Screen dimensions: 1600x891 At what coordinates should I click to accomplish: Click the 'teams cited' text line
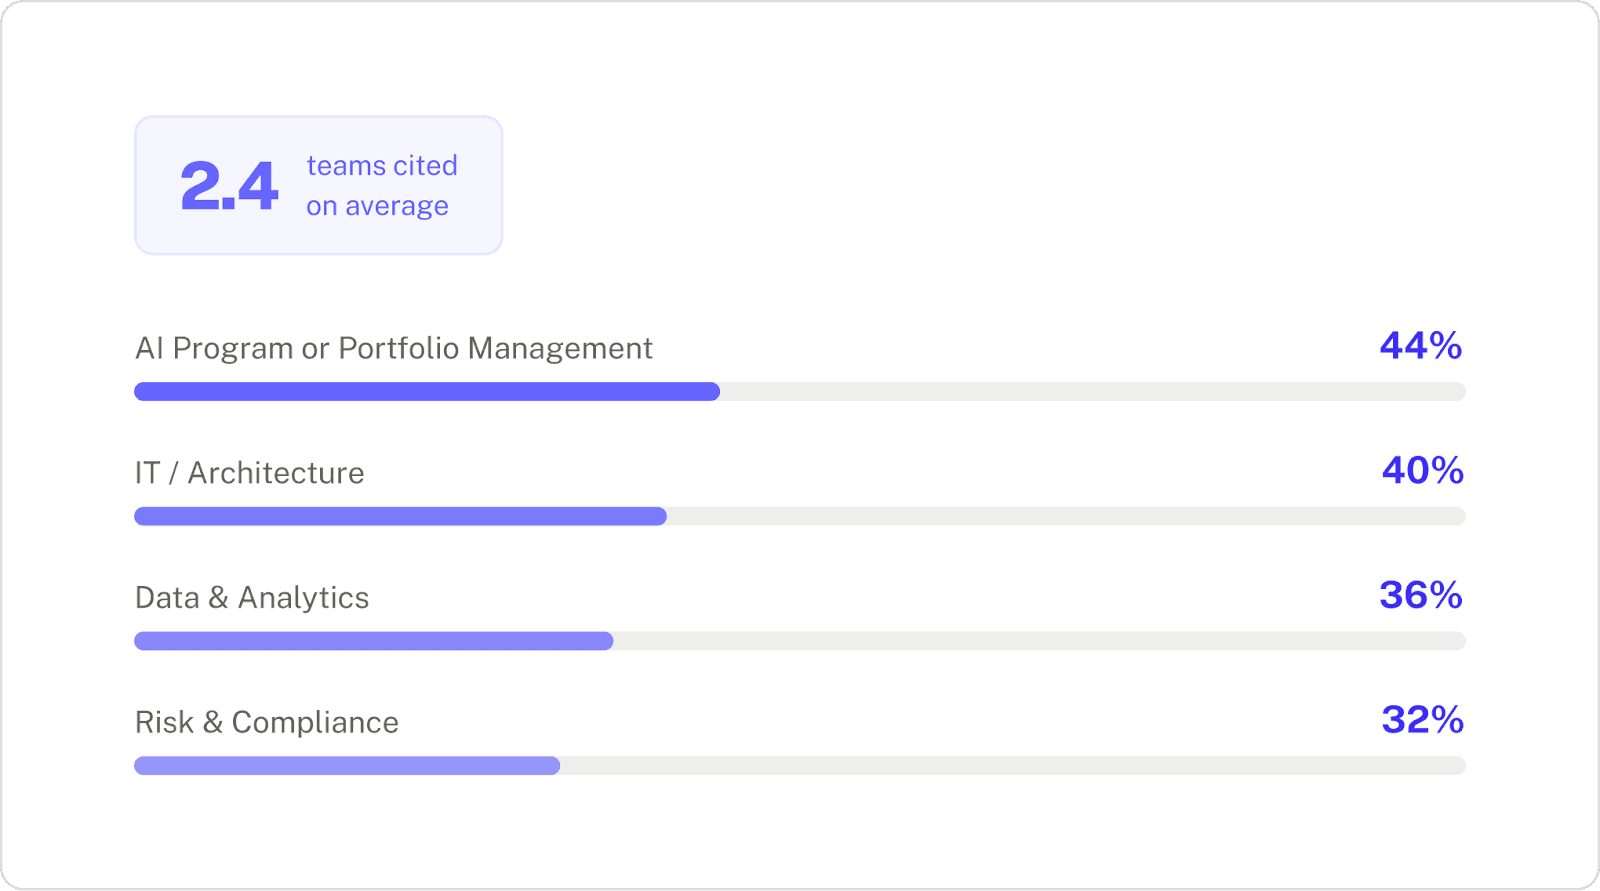382,166
